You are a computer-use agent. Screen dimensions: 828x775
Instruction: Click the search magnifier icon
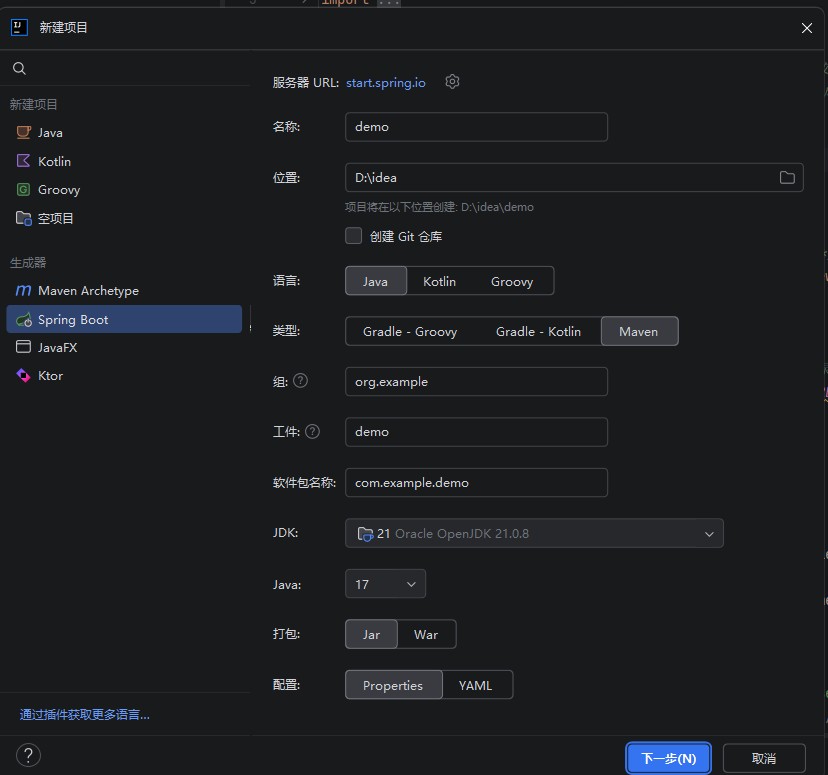[x=19, y=68]
